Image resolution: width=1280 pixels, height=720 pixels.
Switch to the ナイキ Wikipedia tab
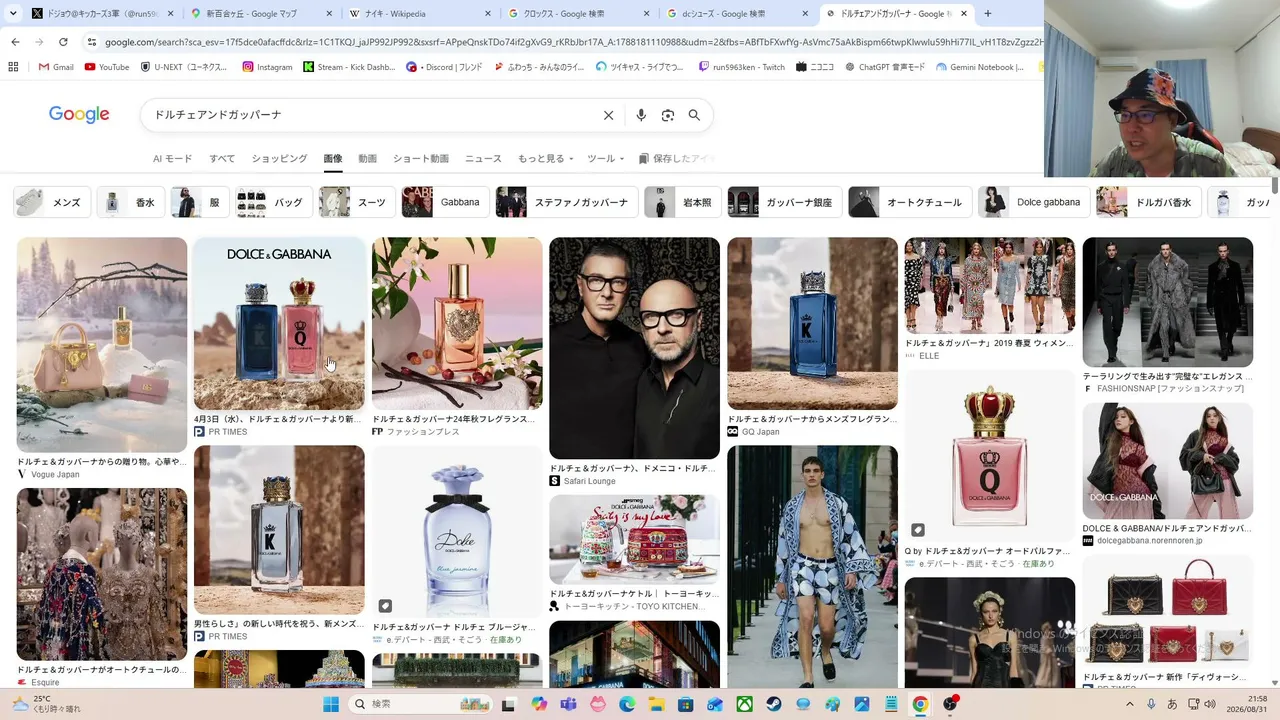(x=421, y=14)
